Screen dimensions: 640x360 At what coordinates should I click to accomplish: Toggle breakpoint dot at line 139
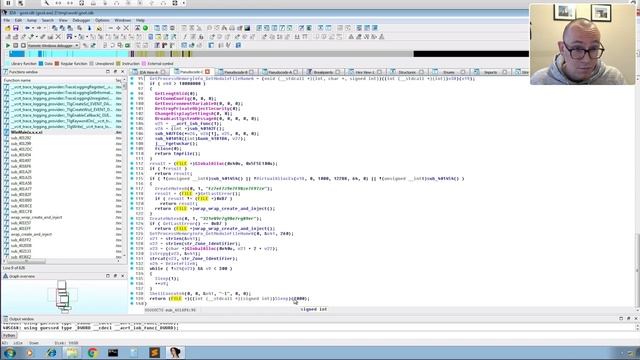point(132,299)
